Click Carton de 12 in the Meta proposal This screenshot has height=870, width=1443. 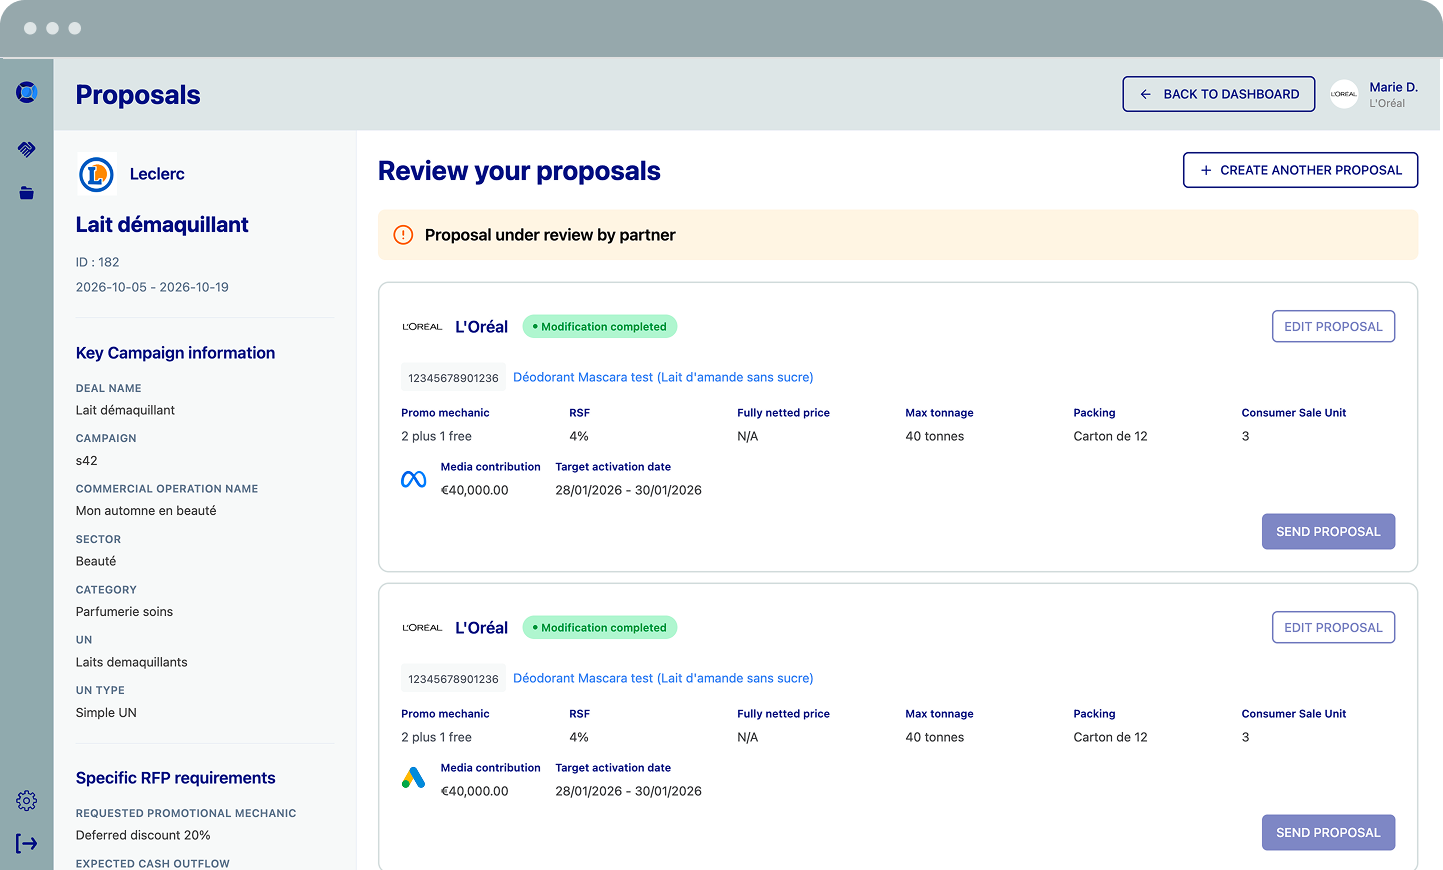(1110, 436)
